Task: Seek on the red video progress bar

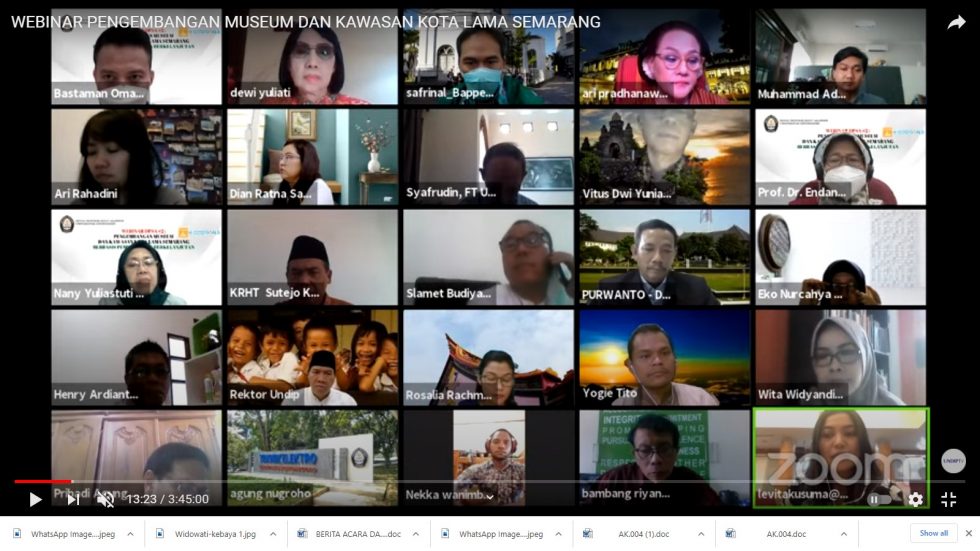Action: click(40, 481)
